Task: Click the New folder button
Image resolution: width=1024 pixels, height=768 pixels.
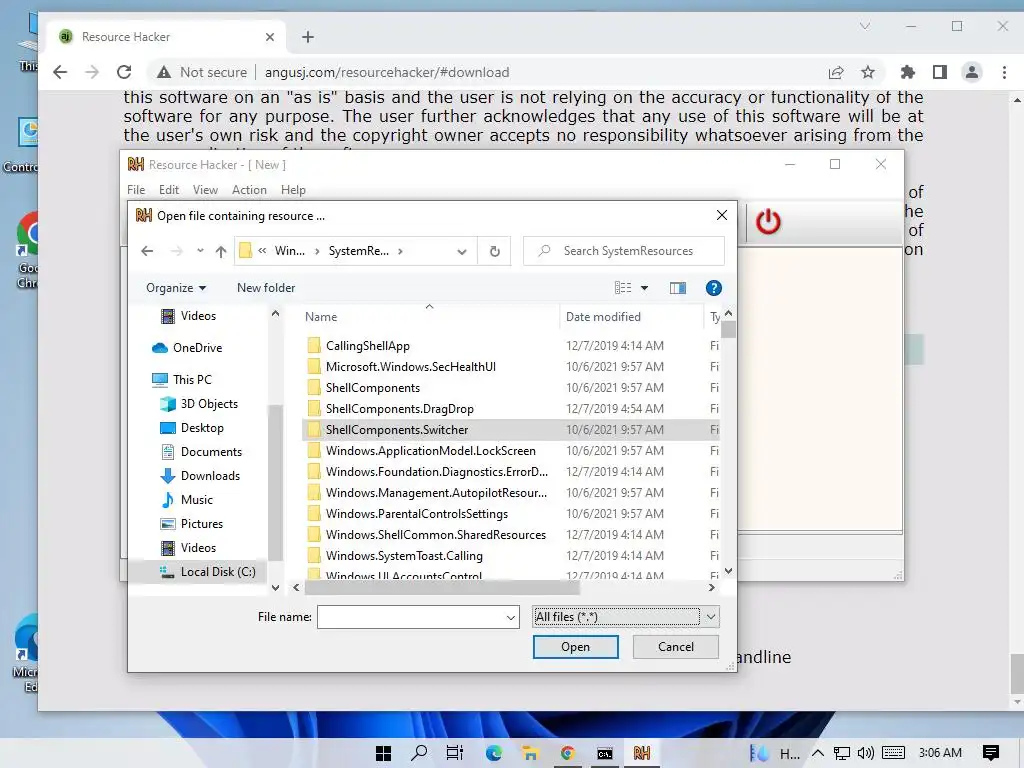Action: point(266,288)
